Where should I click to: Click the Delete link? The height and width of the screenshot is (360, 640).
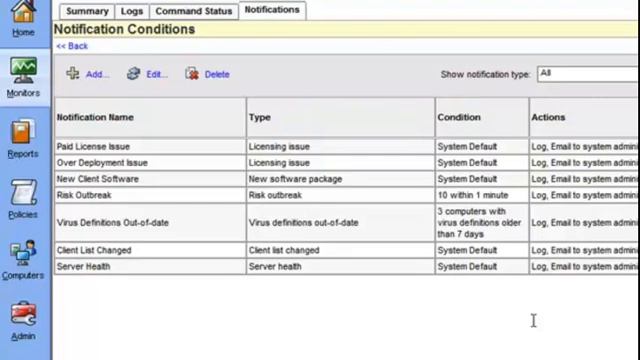point(217,74)
